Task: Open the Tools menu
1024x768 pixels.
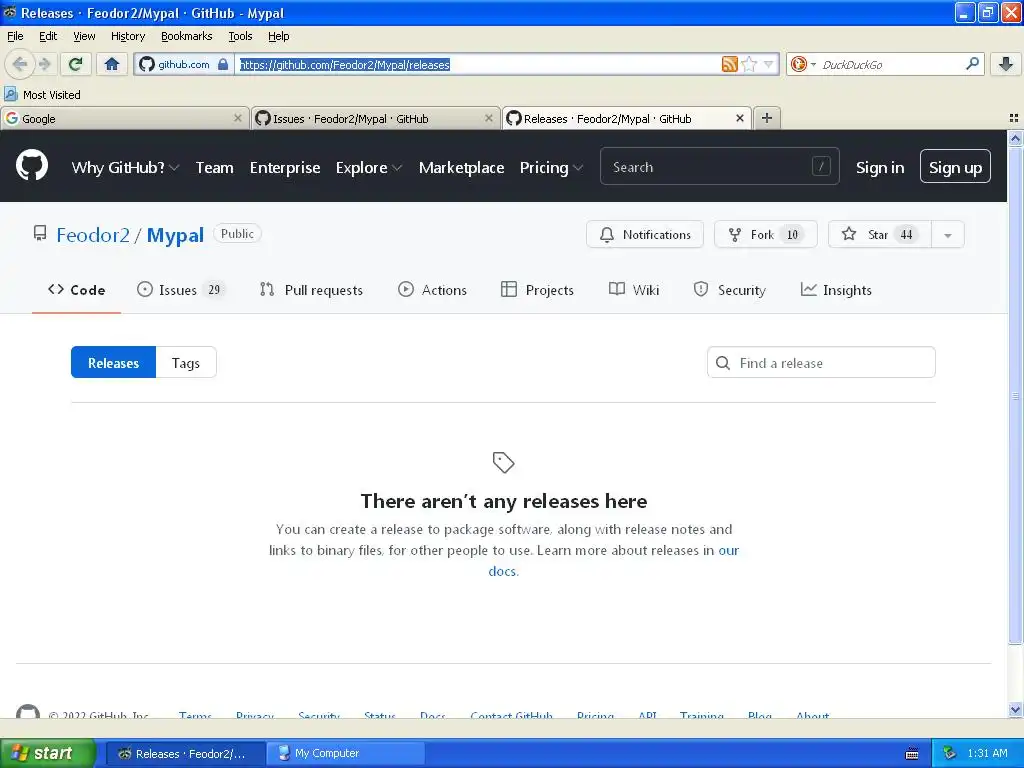Action: point(240,36)
